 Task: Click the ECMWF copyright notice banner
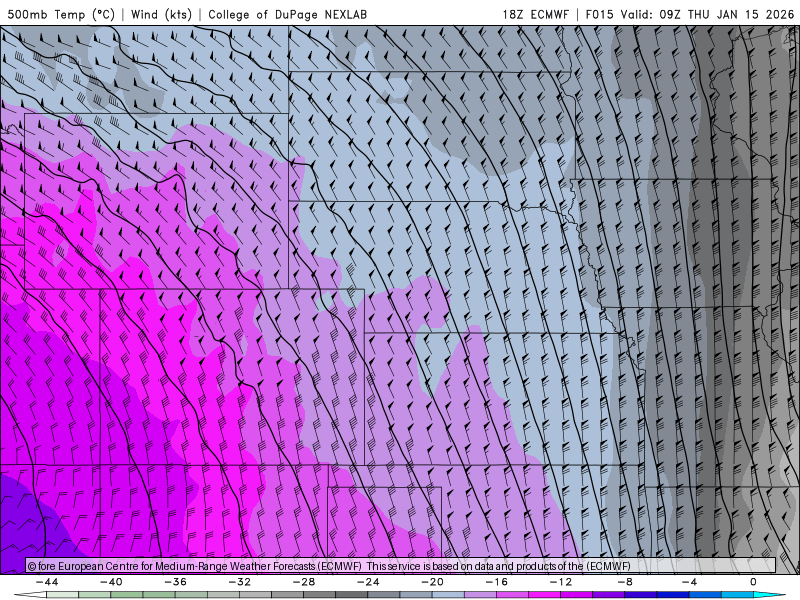[x=401, y=566]
